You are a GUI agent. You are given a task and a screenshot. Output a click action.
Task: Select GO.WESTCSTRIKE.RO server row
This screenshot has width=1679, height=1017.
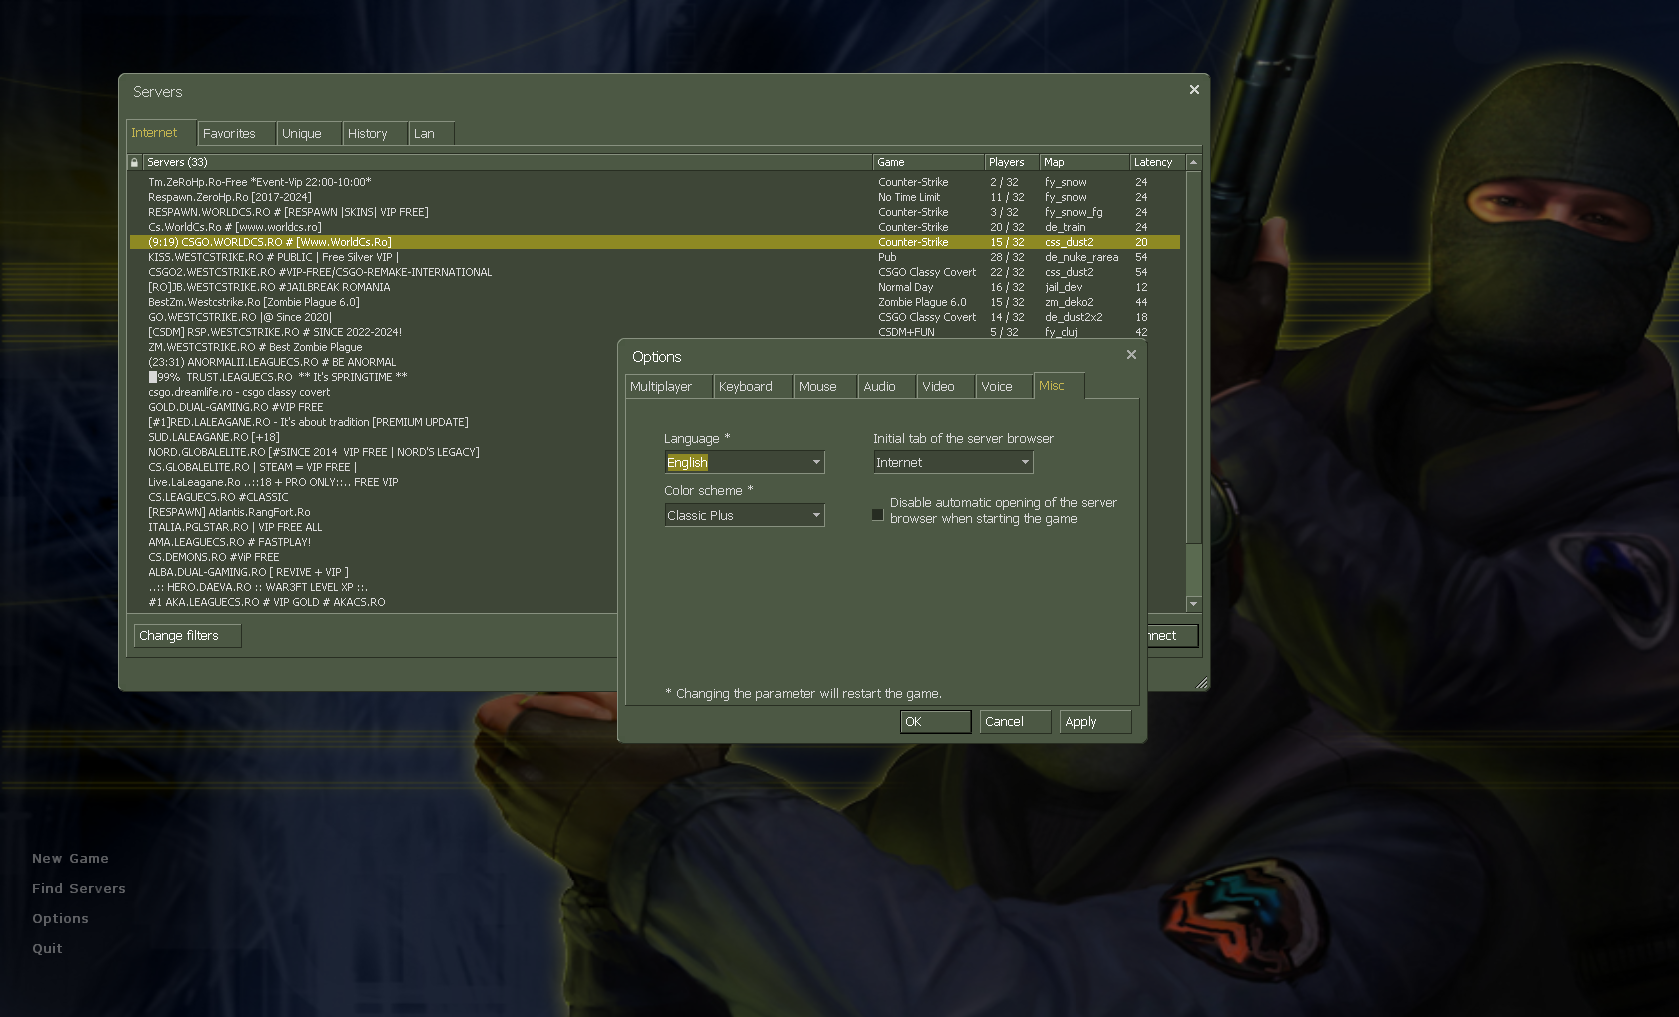pyautogui.click(x=655, y=317)
